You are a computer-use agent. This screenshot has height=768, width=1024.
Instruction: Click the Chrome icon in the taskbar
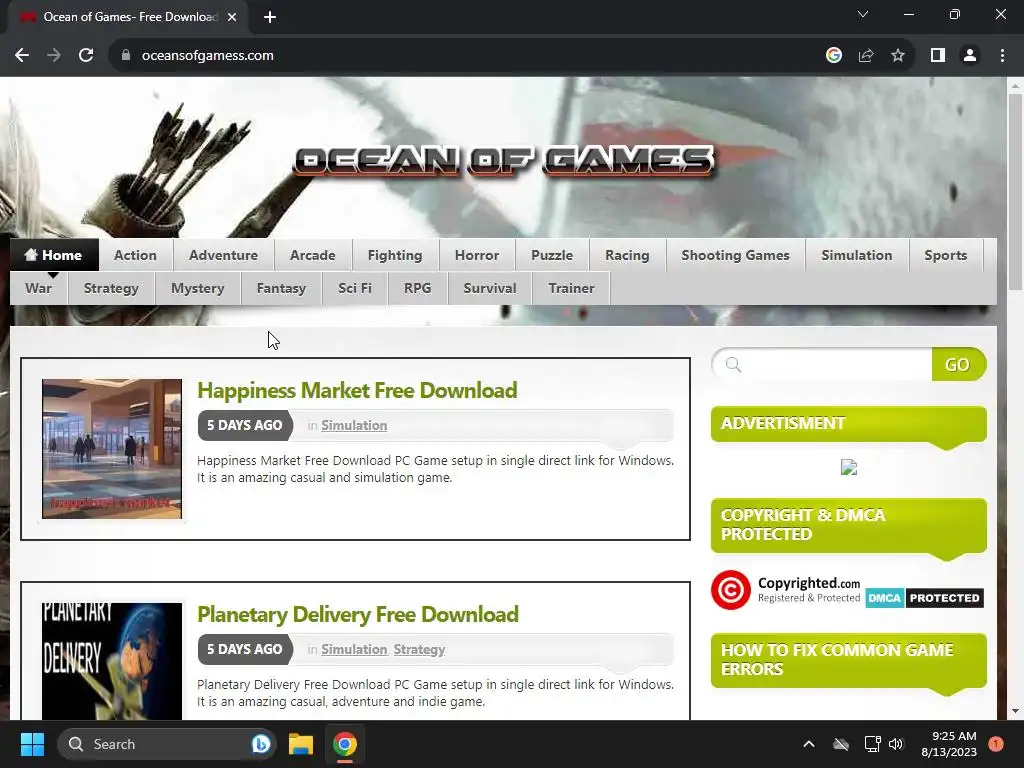(345, 744)
